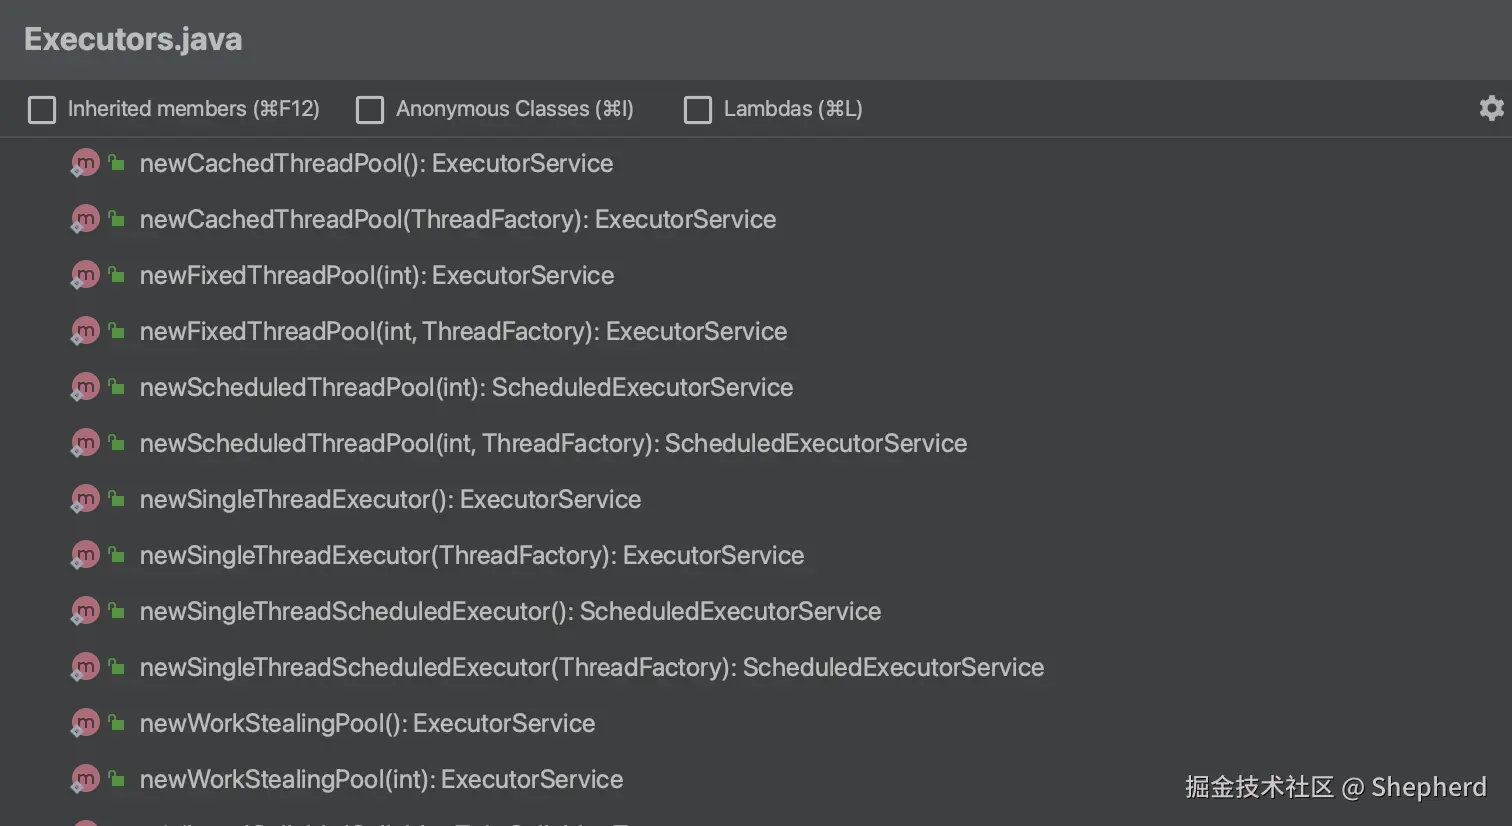Select newFixedThreadPool(int, ThreadFactory) method

coord(463,332)
